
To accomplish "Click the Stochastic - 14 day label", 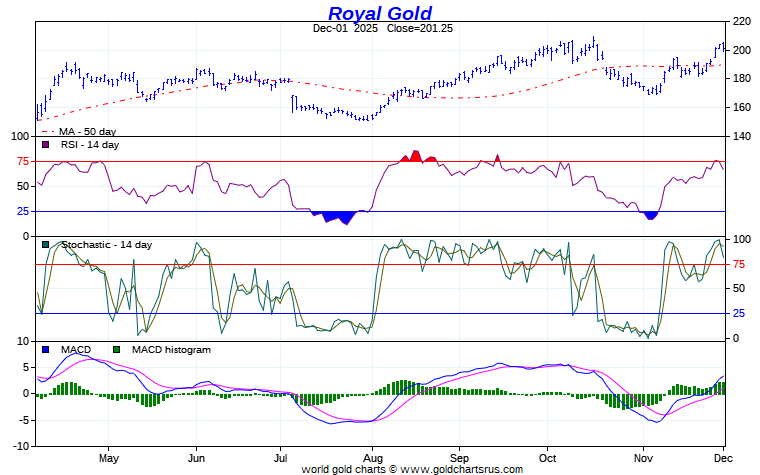I will 107,245.
